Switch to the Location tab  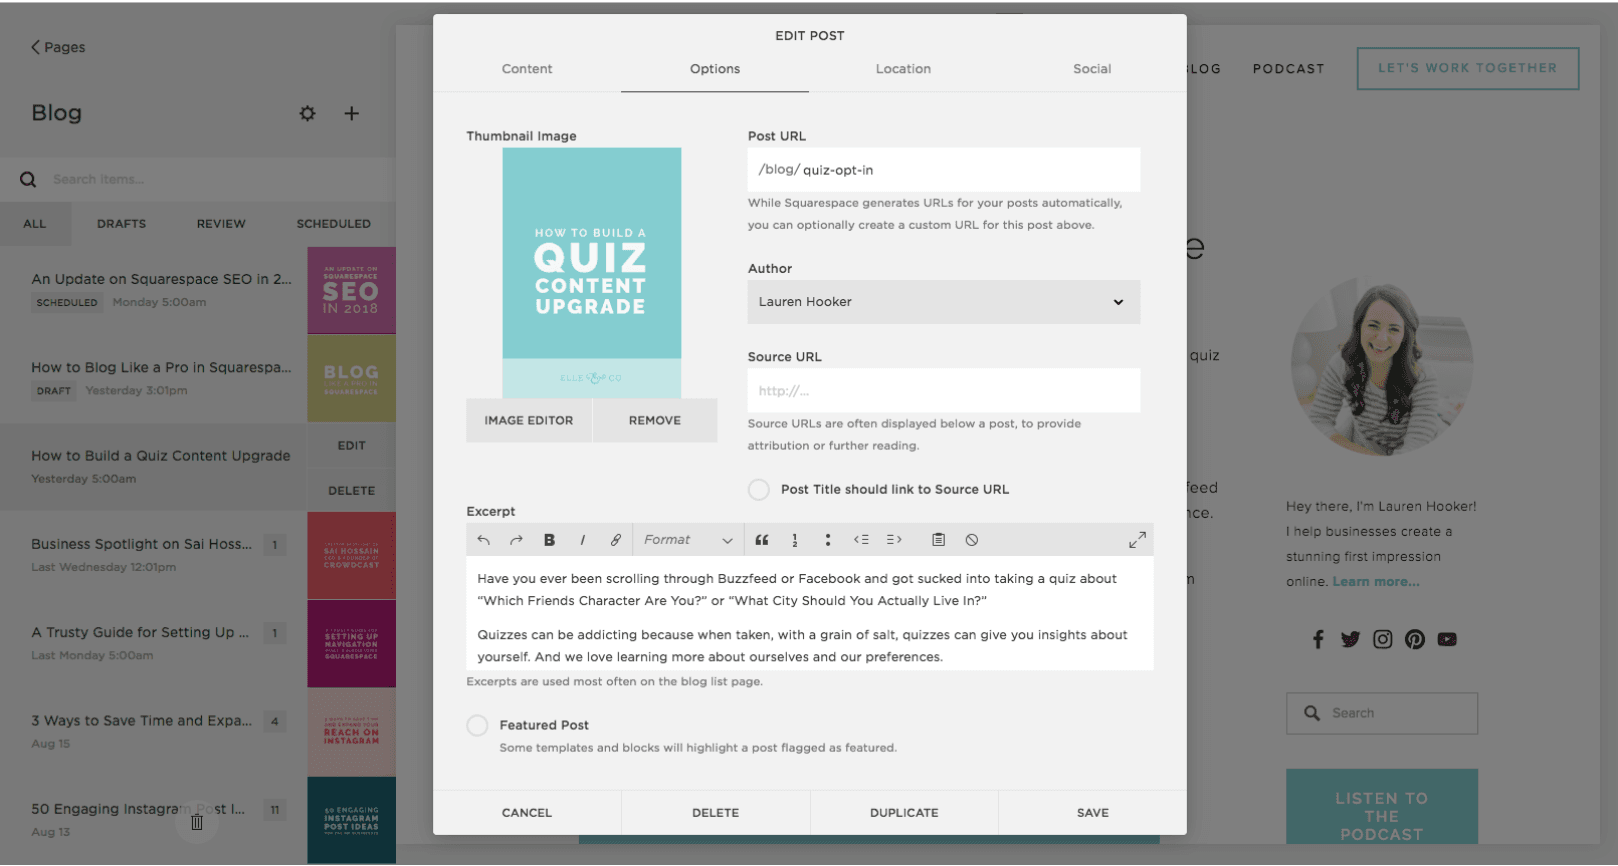click(903, 69)
